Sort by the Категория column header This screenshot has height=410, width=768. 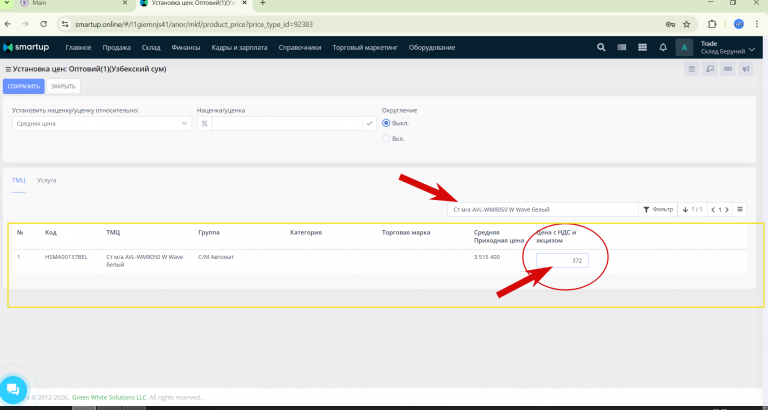306,232
